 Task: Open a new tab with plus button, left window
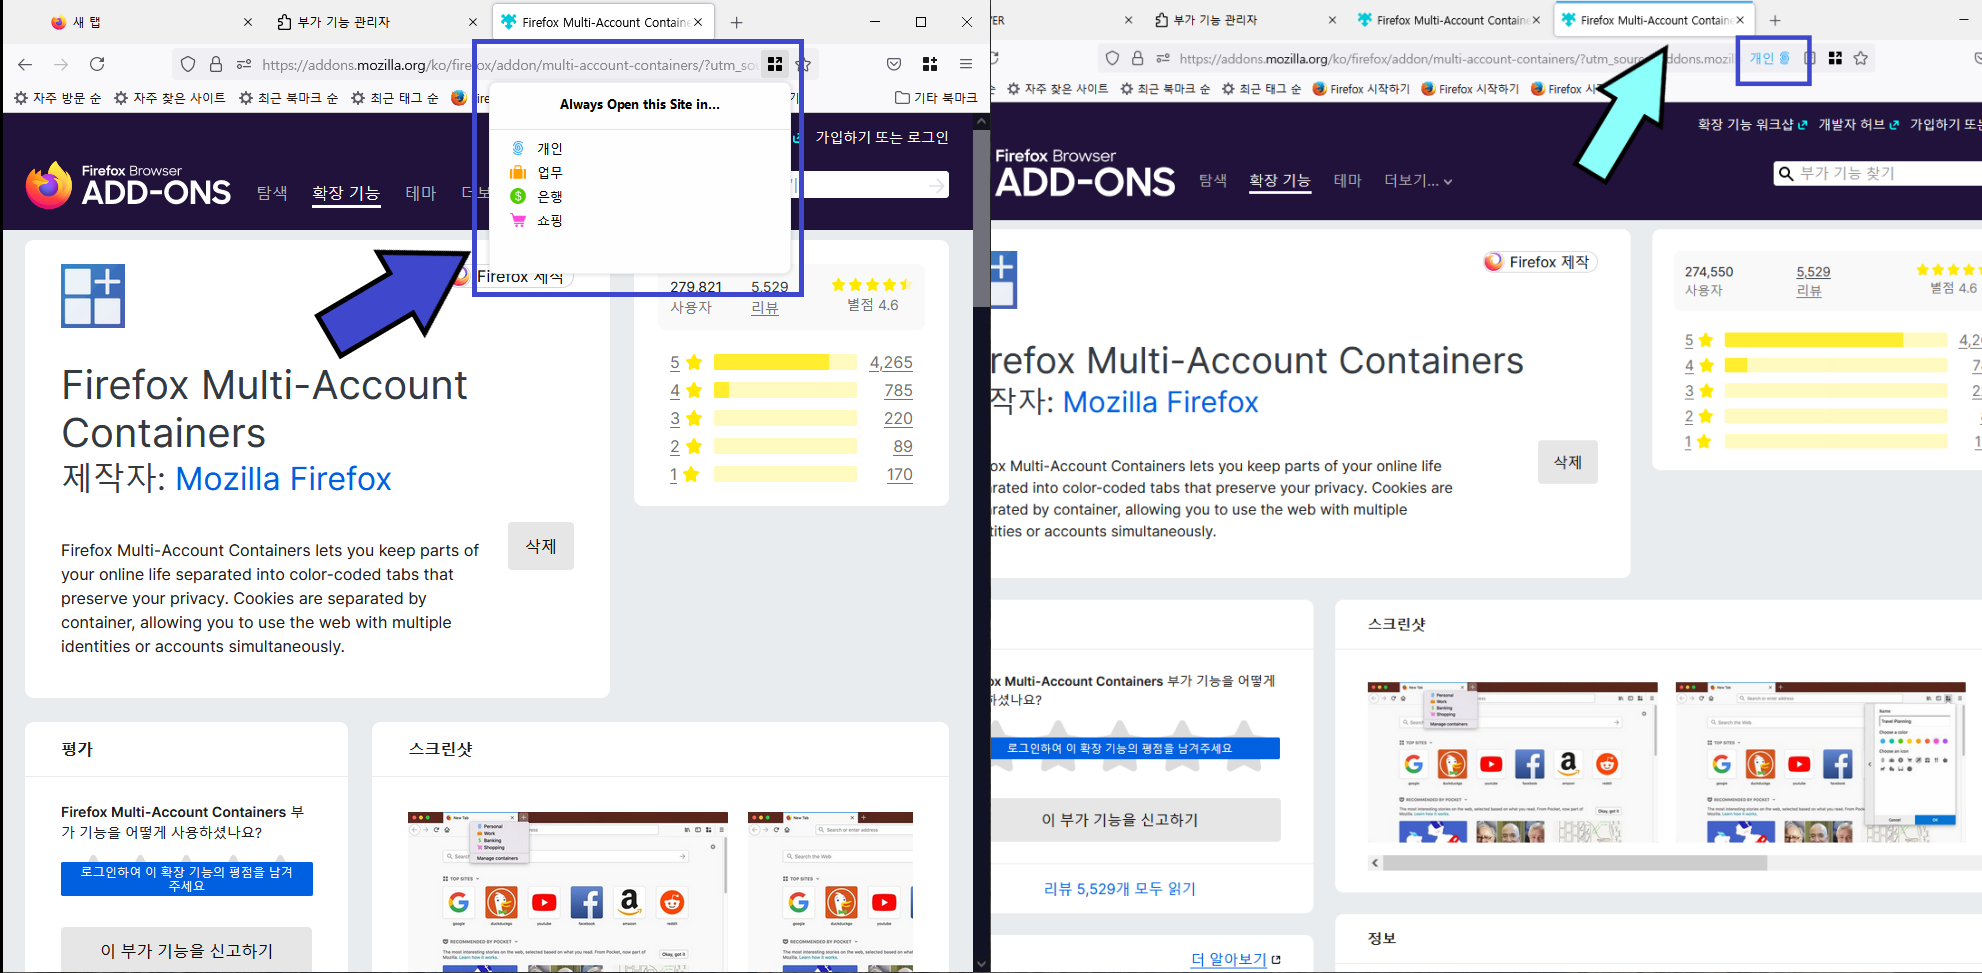click(737, 22)
